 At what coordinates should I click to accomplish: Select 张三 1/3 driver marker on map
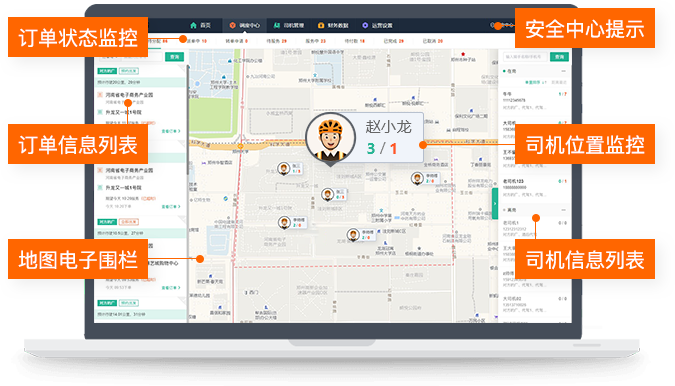click(x=290, y=168)
